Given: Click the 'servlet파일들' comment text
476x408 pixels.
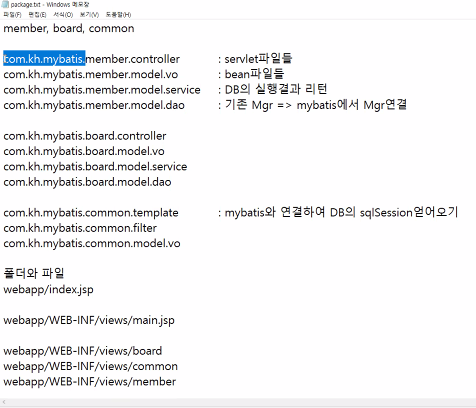Looking at the screenshot, I should [258, 59].
